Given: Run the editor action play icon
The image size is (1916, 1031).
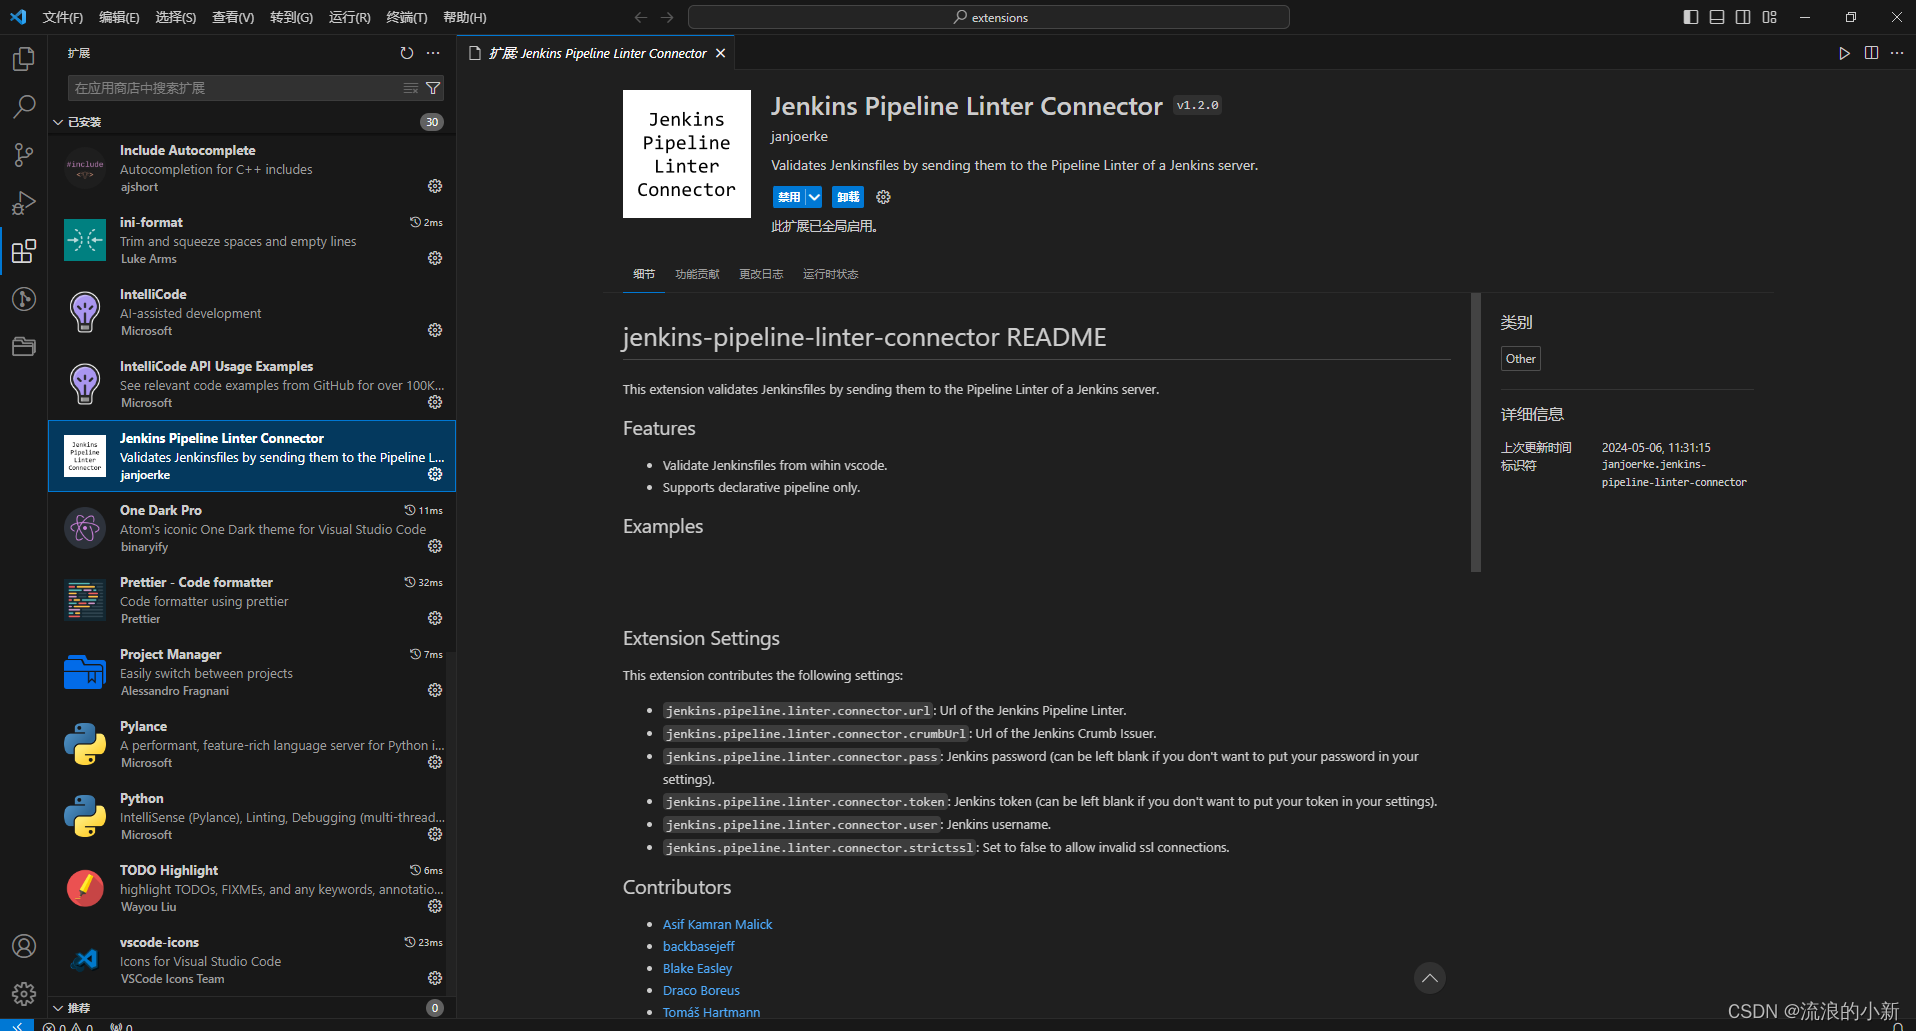Looking at the screenshot, I should (x=1845, y=53).
